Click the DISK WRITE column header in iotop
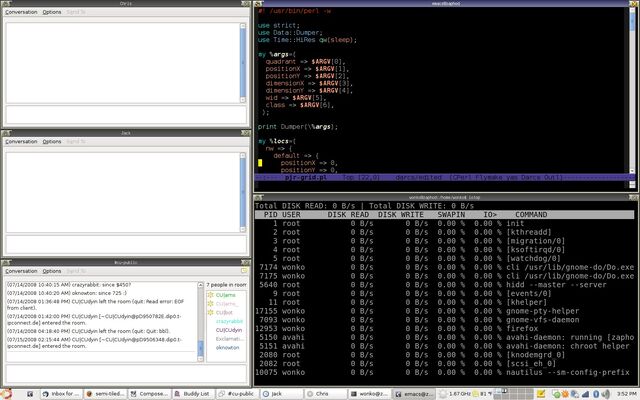The width and height of the screenshot is (640, 400). click(403, 215)
